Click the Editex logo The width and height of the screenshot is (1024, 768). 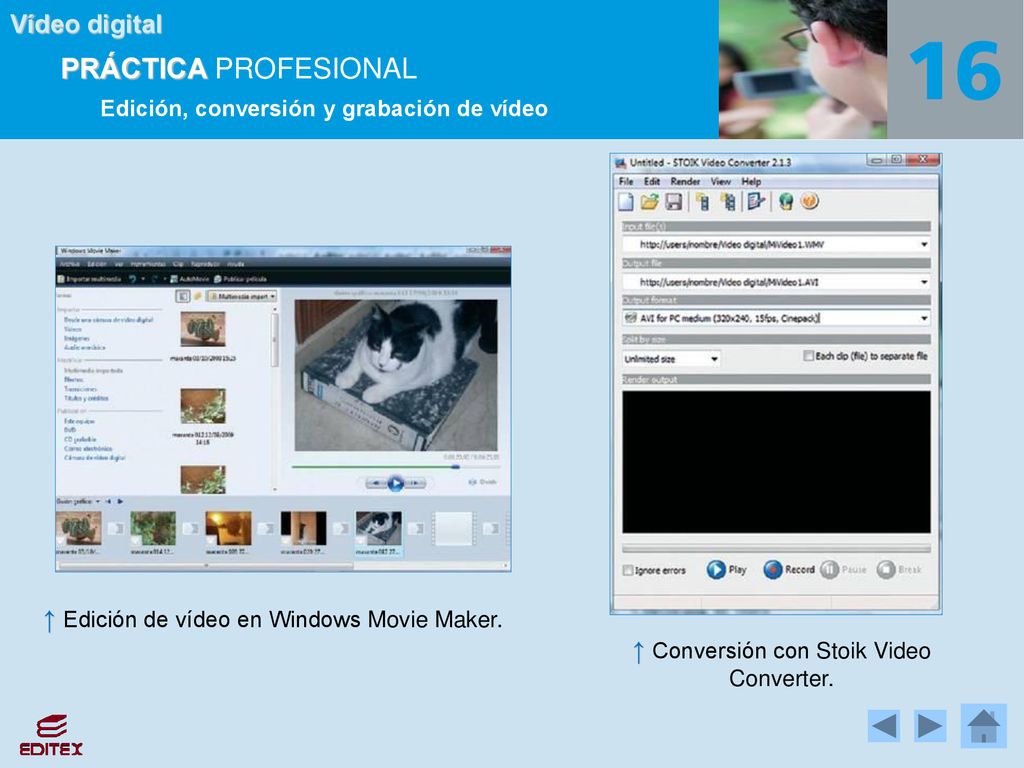tap(51, 735)
